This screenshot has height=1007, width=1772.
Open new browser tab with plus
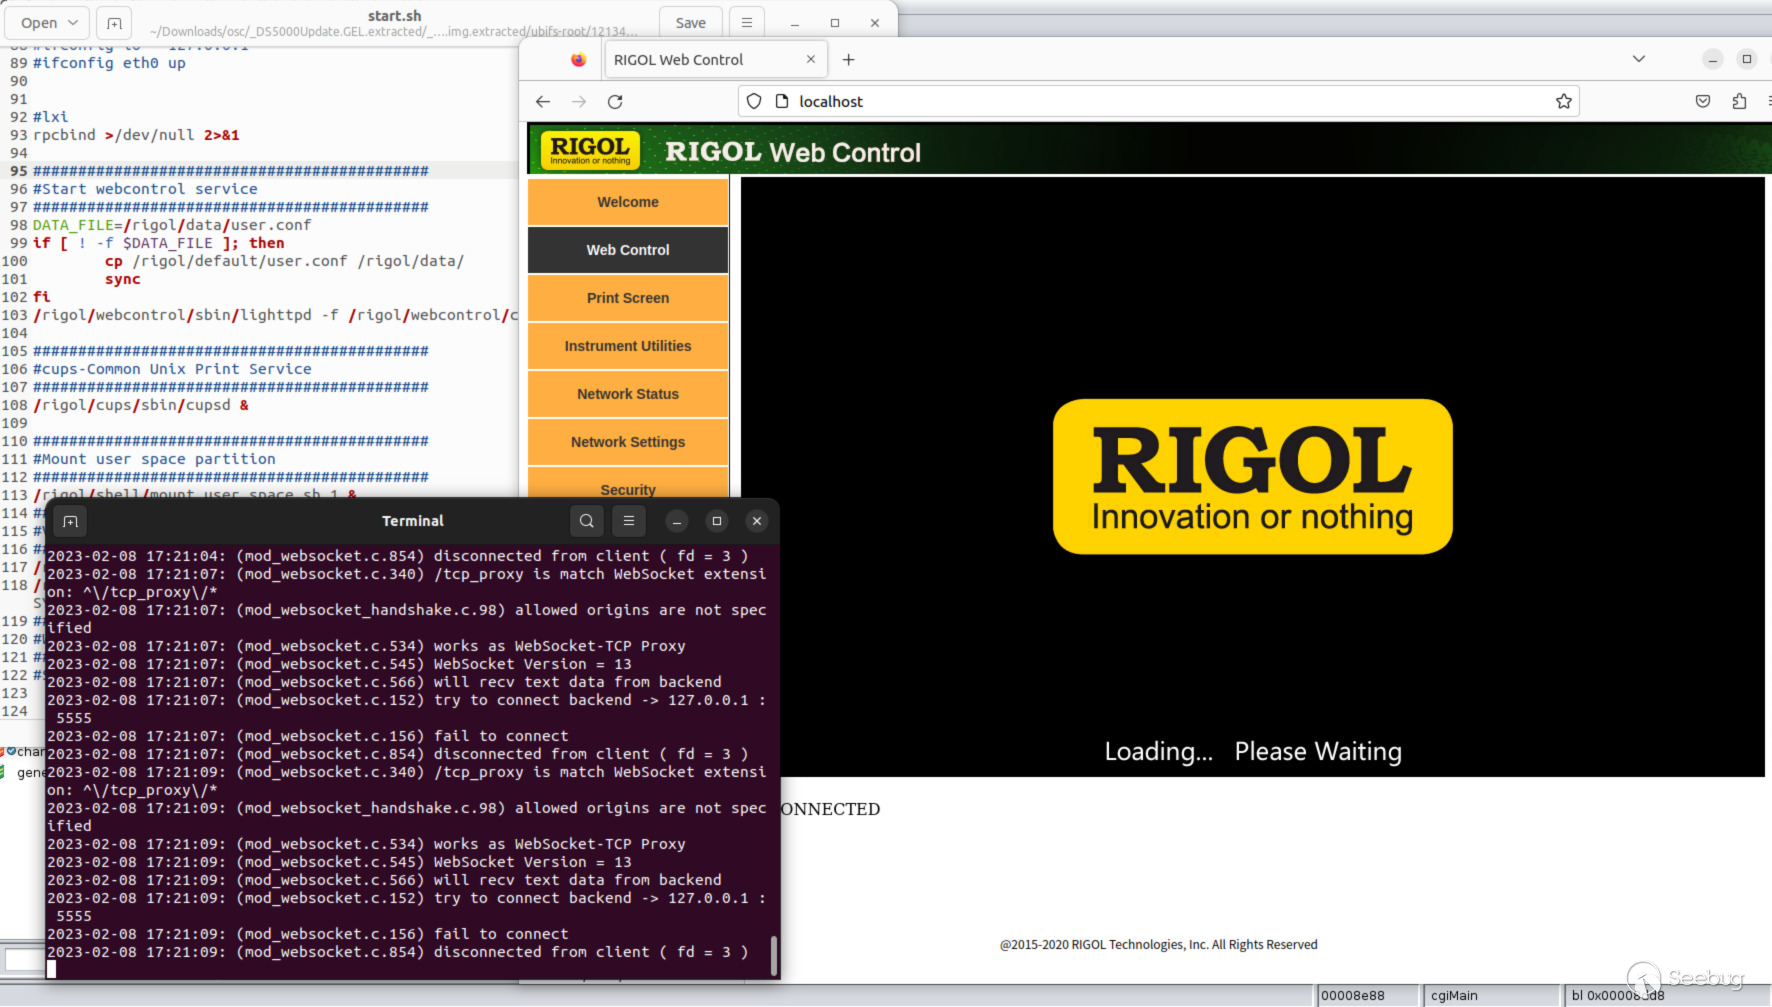(848, 60)
